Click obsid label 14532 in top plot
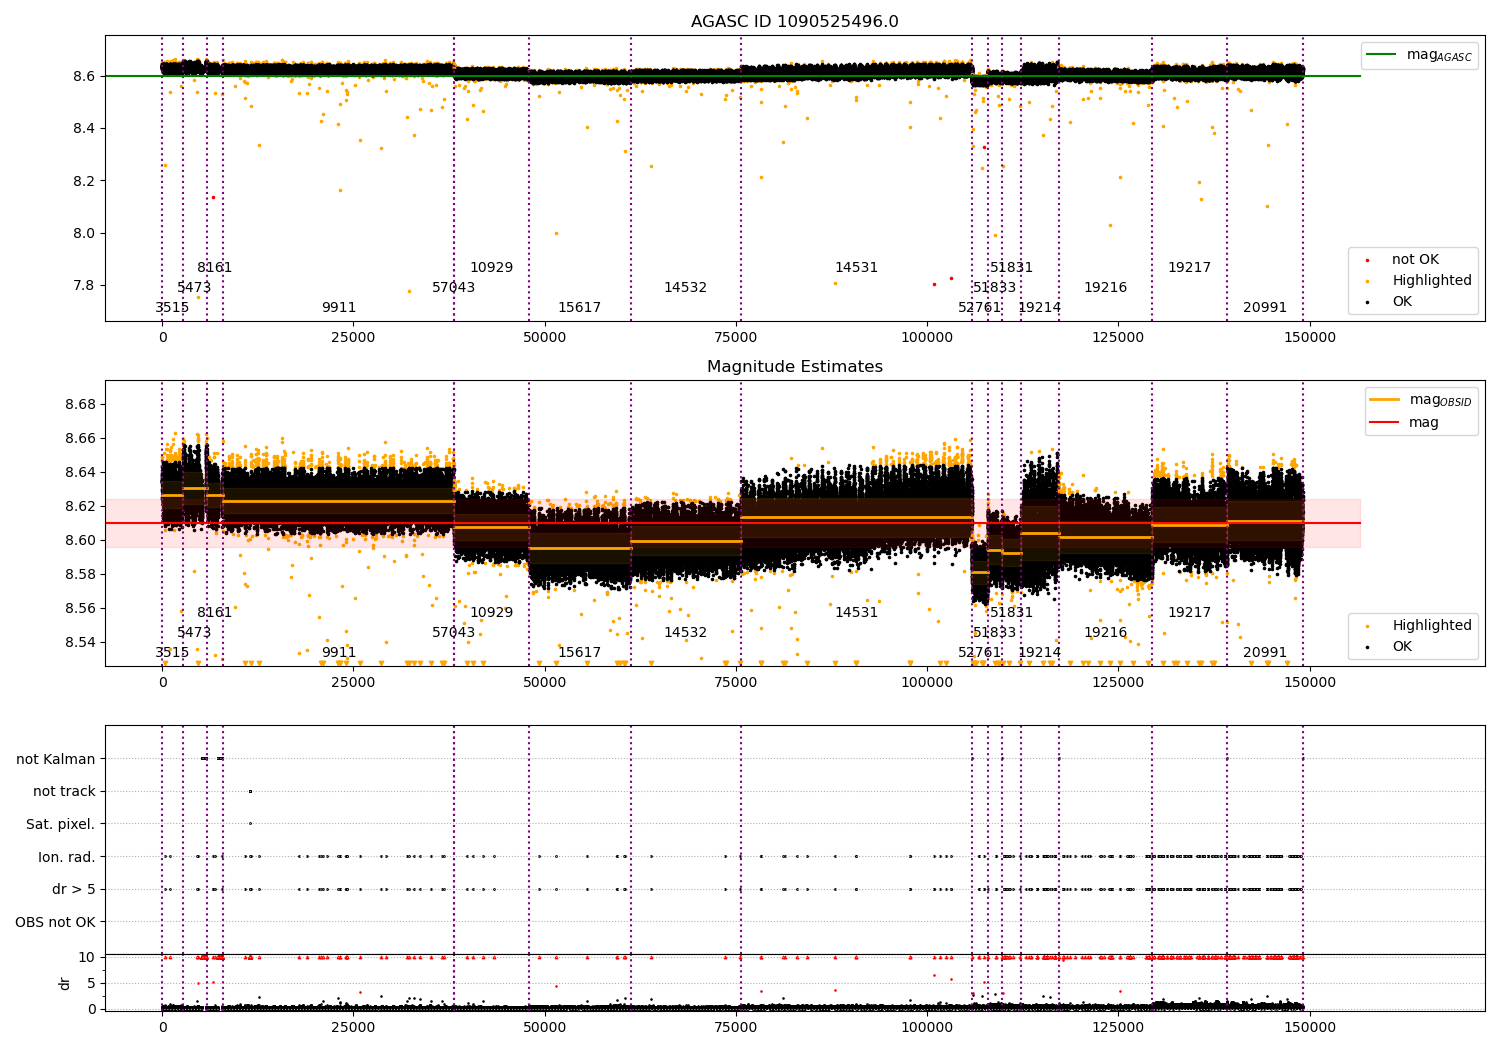 (x=686, y=288)
